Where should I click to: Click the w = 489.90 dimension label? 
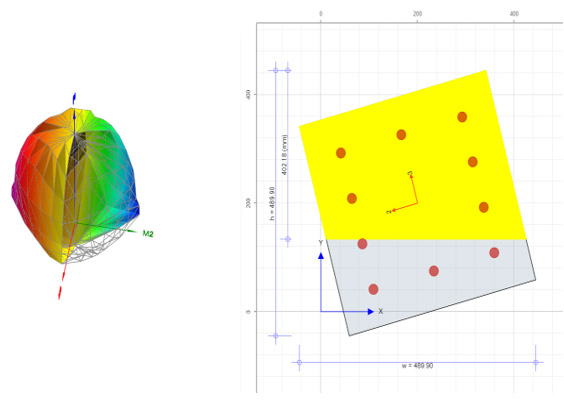[417, 366]
